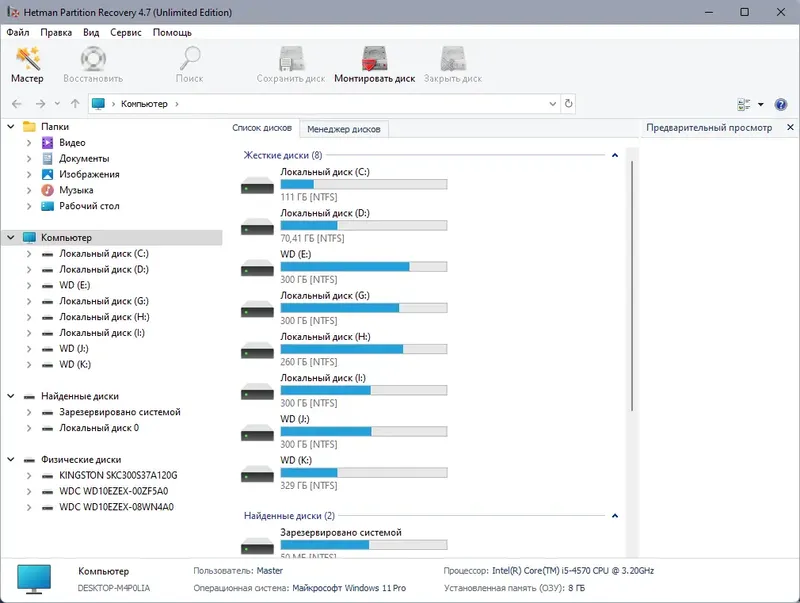Select Локальный диск (H:) drive icon in list
The height and width of the screenshot is (603, 800).
[x=257, y=350]
